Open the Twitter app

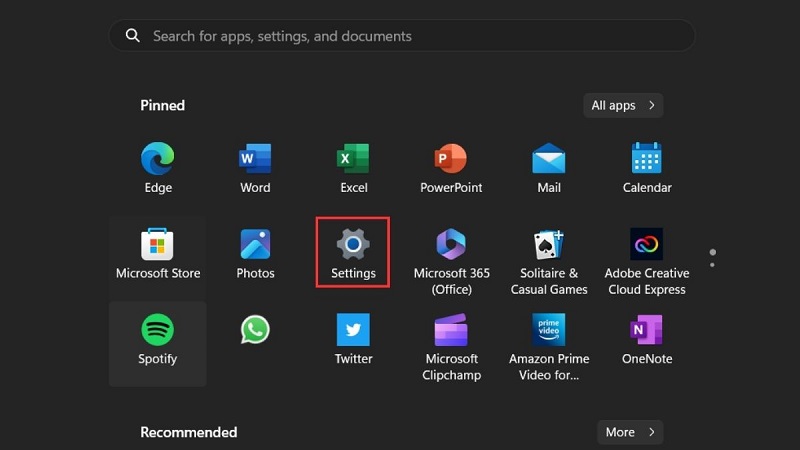pyautogui.click(x=353, y=330)
